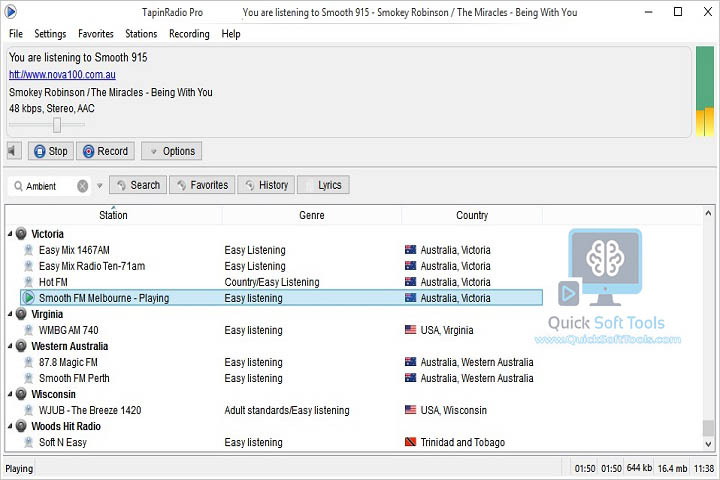Collapse the Woods Hit Radio group
The height and width of the screenshot is (480, 720).
(x=10, y=426)
